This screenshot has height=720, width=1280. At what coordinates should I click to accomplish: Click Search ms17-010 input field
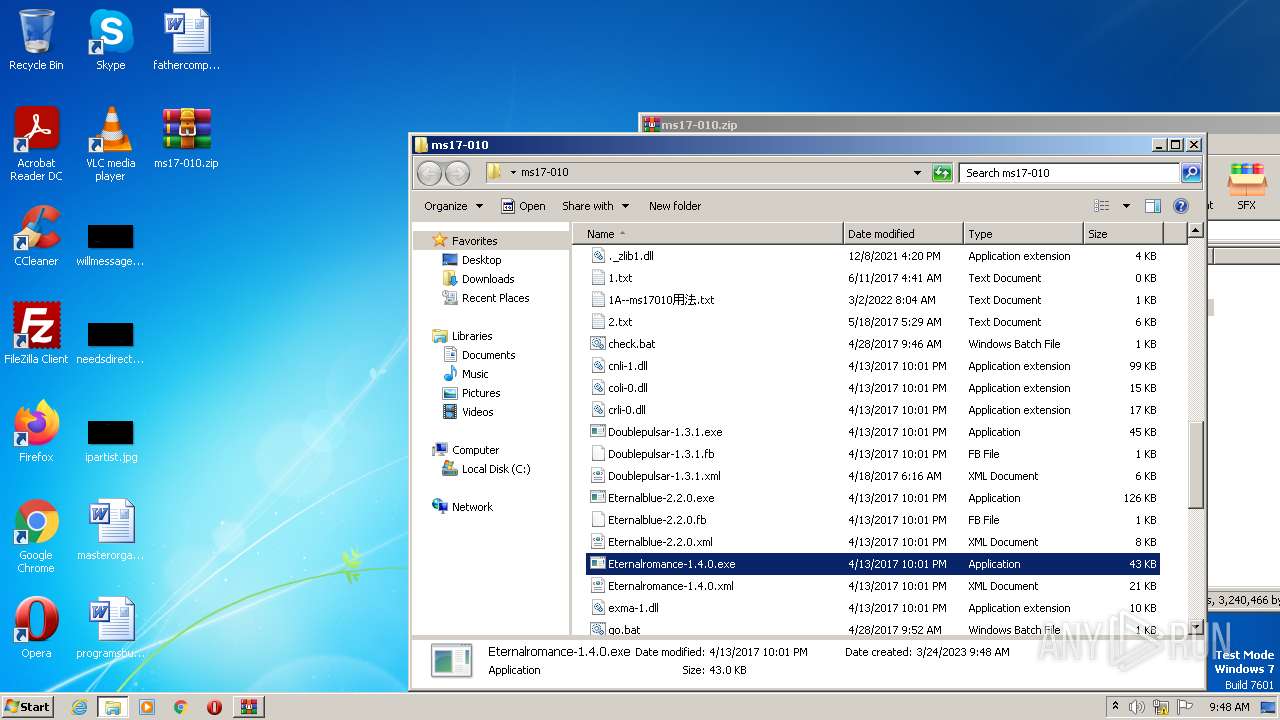pos(1069,173)
